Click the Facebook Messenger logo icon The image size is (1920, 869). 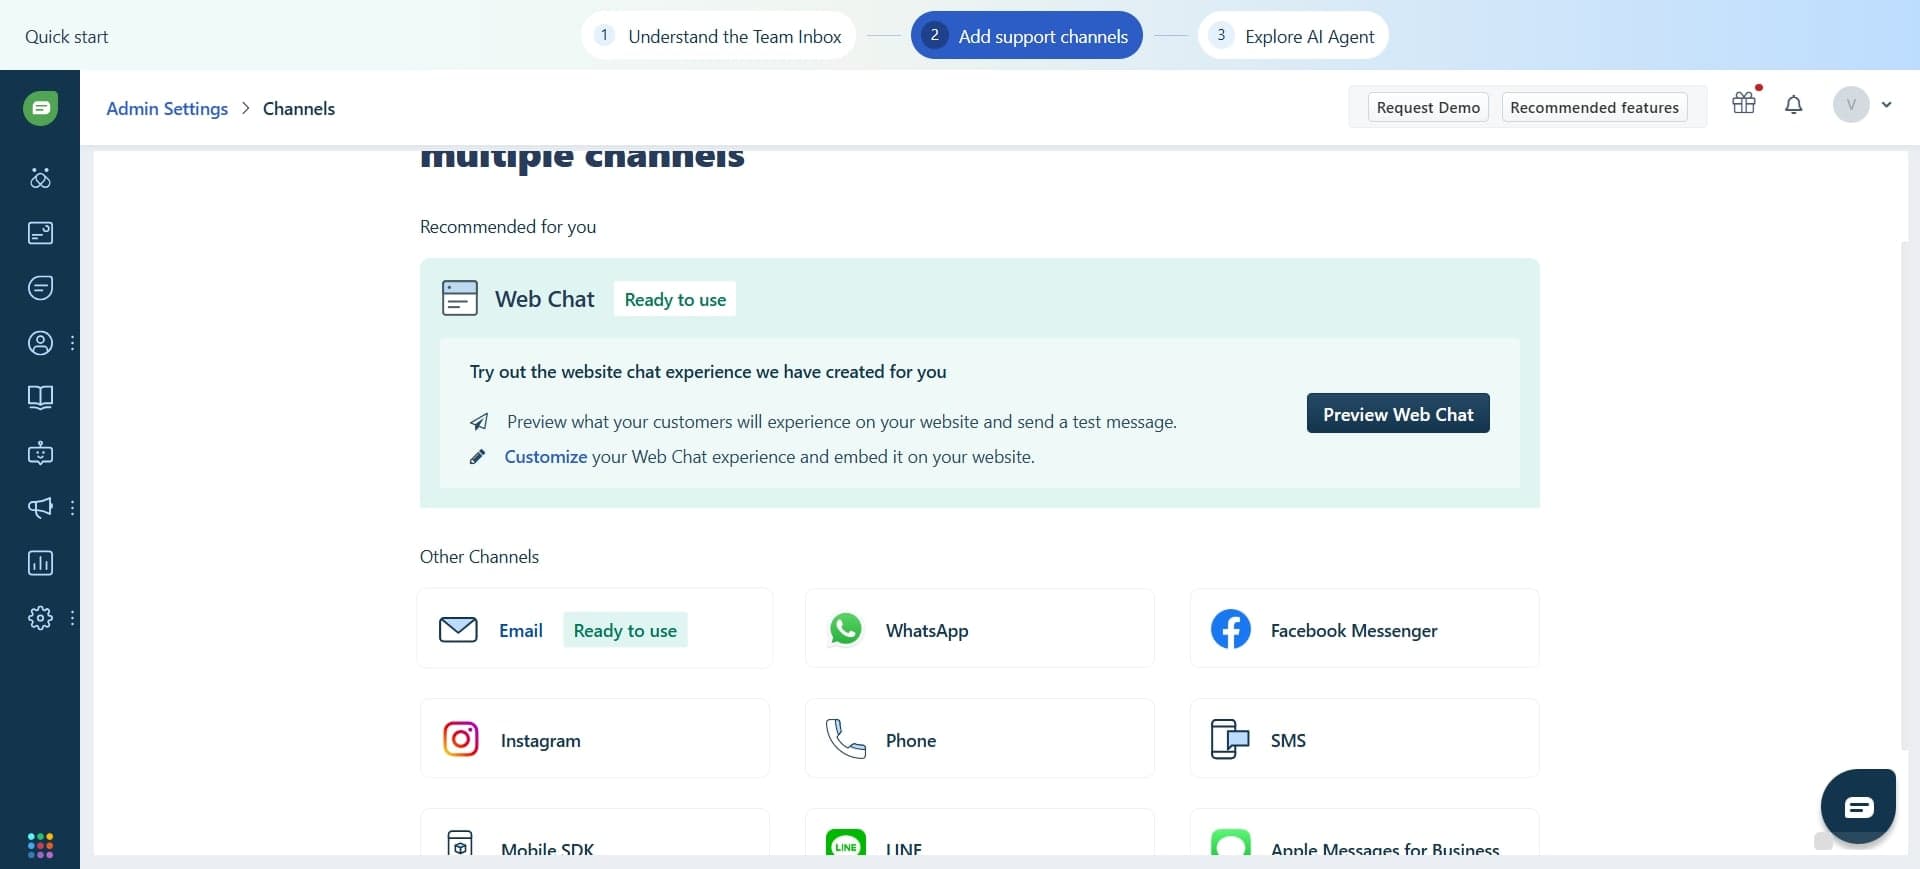point(1230,629)
